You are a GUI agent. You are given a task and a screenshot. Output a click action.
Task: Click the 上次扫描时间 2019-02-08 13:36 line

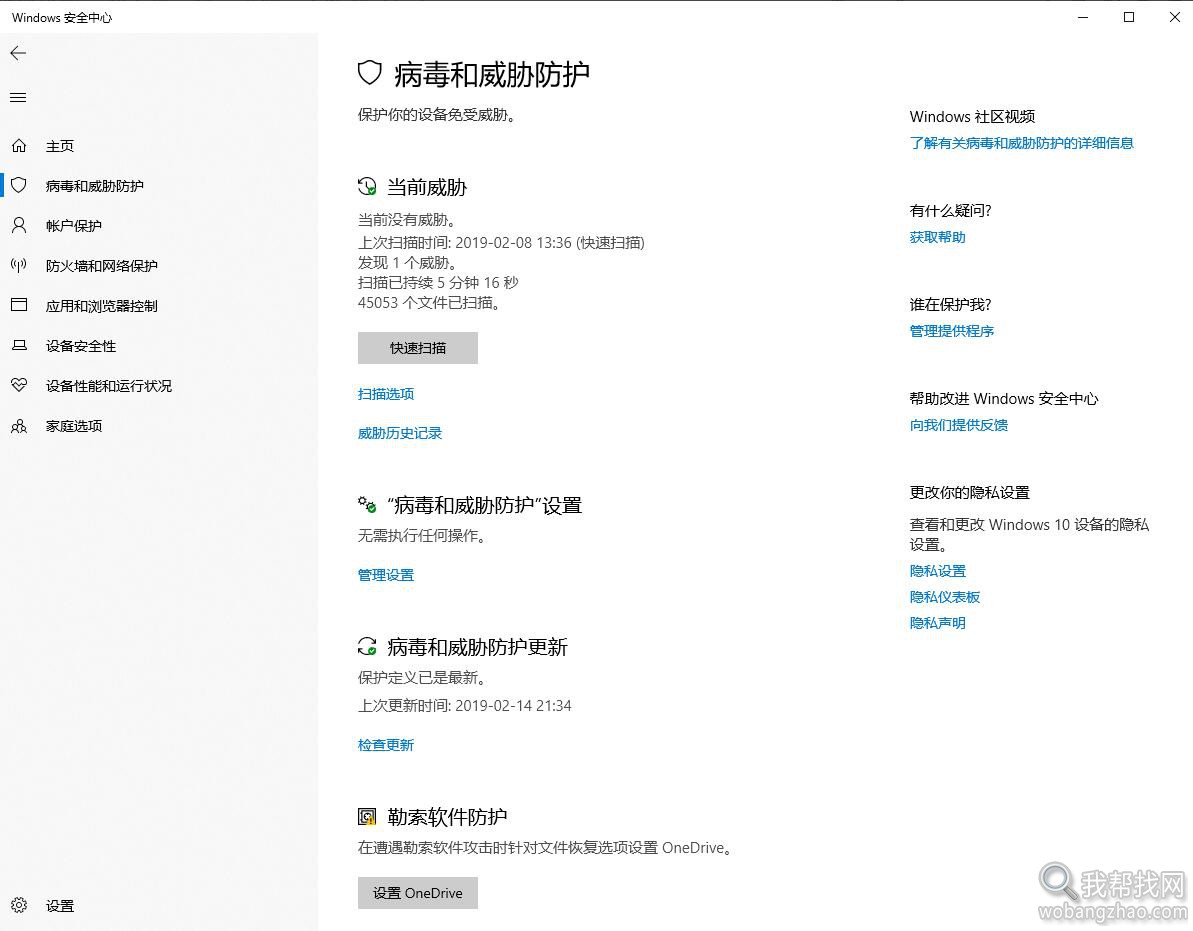(501, 243)
